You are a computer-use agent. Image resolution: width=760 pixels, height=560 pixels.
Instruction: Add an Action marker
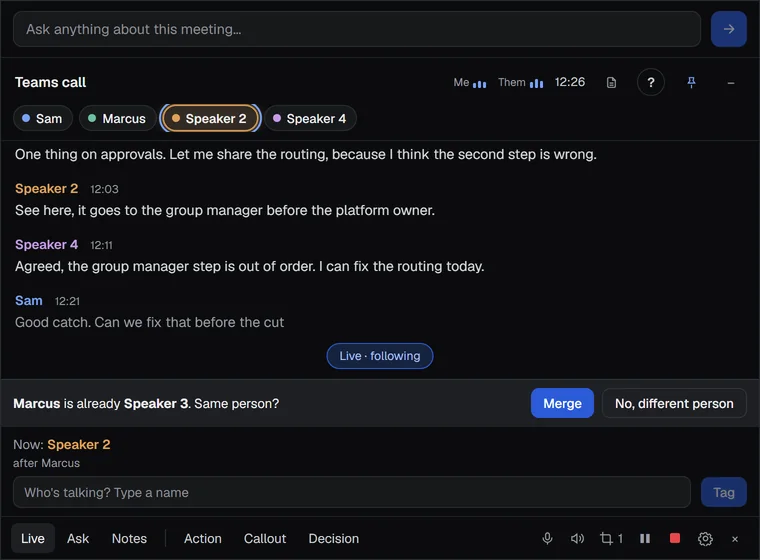[203, 538]
